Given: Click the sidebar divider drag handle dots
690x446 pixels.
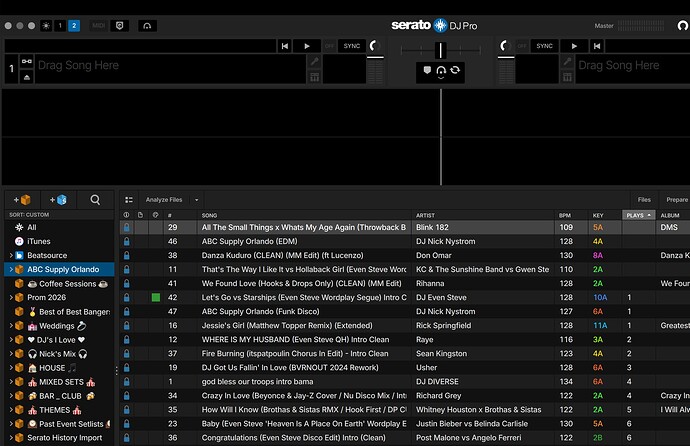Looking at the screenshot, I should click(x=117, y=371).
